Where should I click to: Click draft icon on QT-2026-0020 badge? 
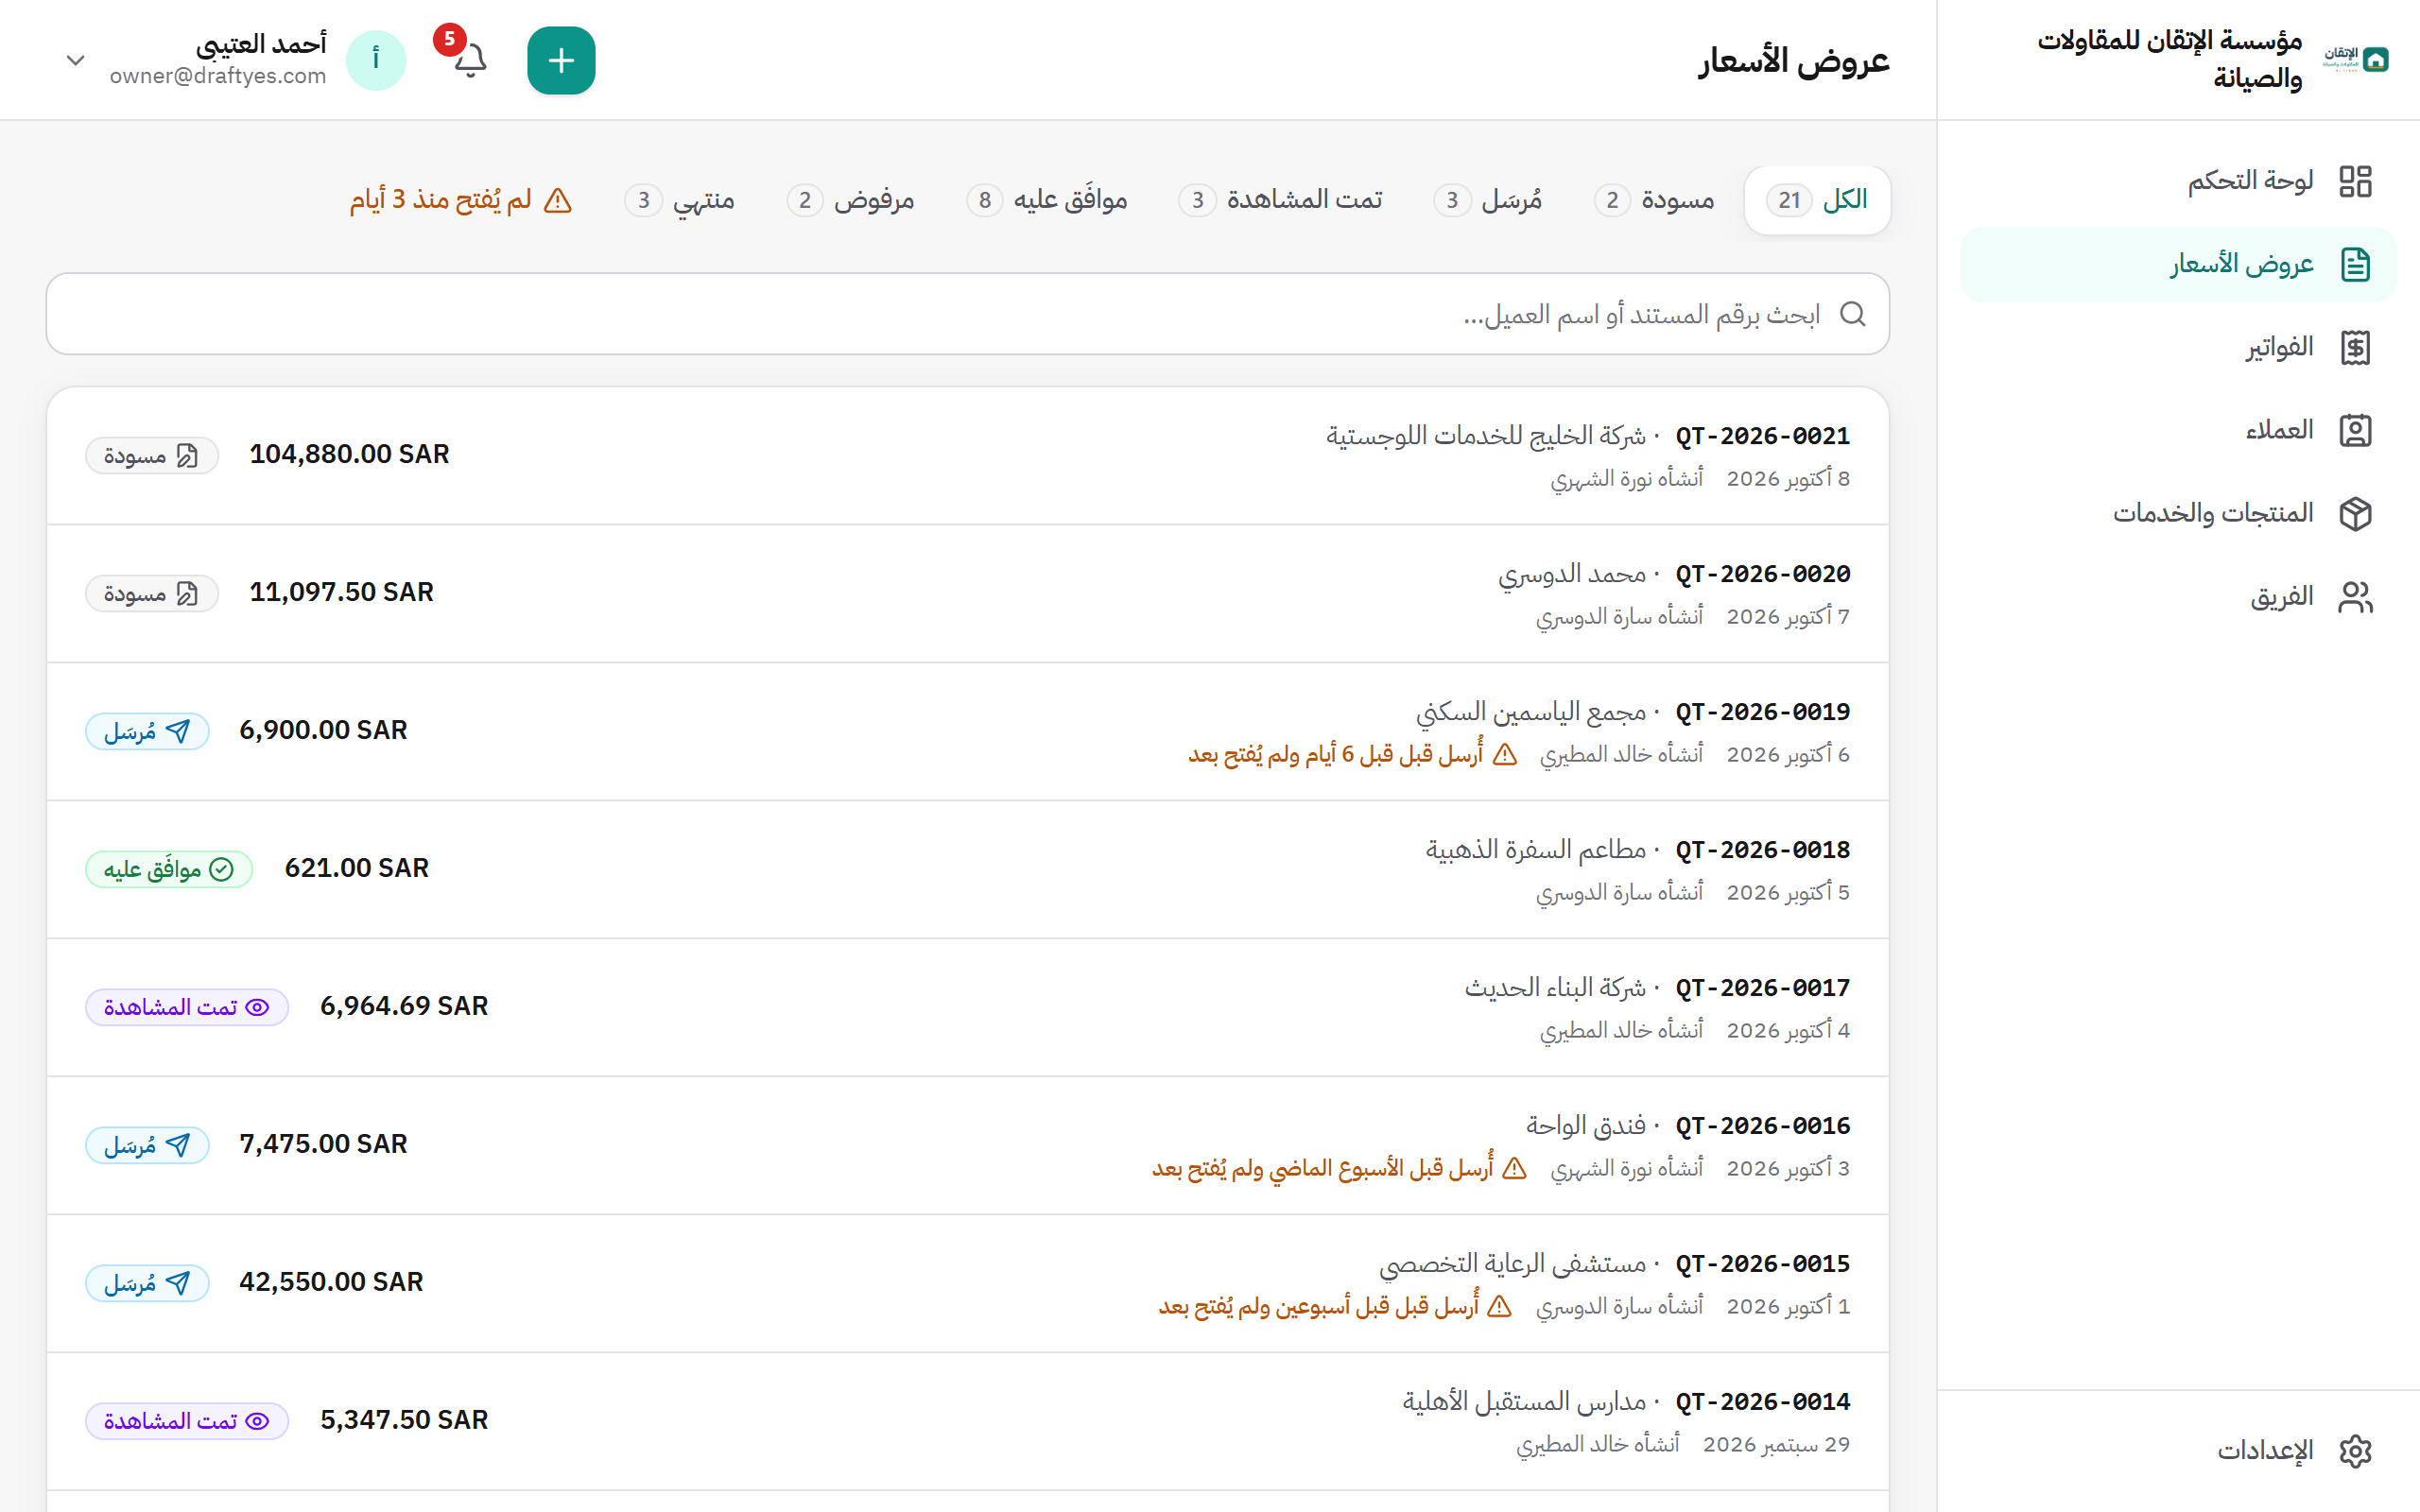coord(187,594)
